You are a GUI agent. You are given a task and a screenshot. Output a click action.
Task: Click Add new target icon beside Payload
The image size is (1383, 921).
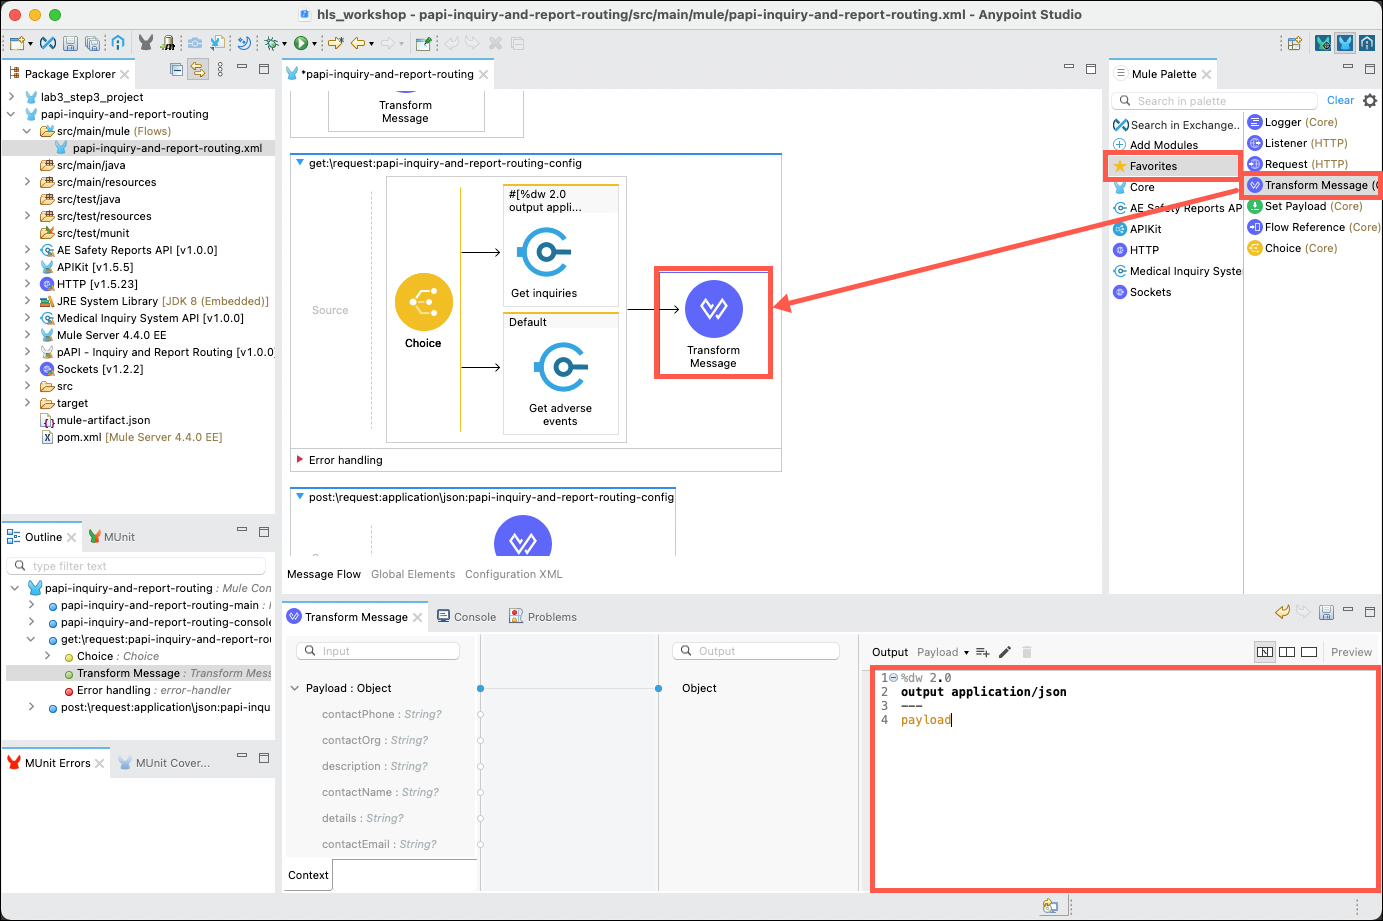983,652
